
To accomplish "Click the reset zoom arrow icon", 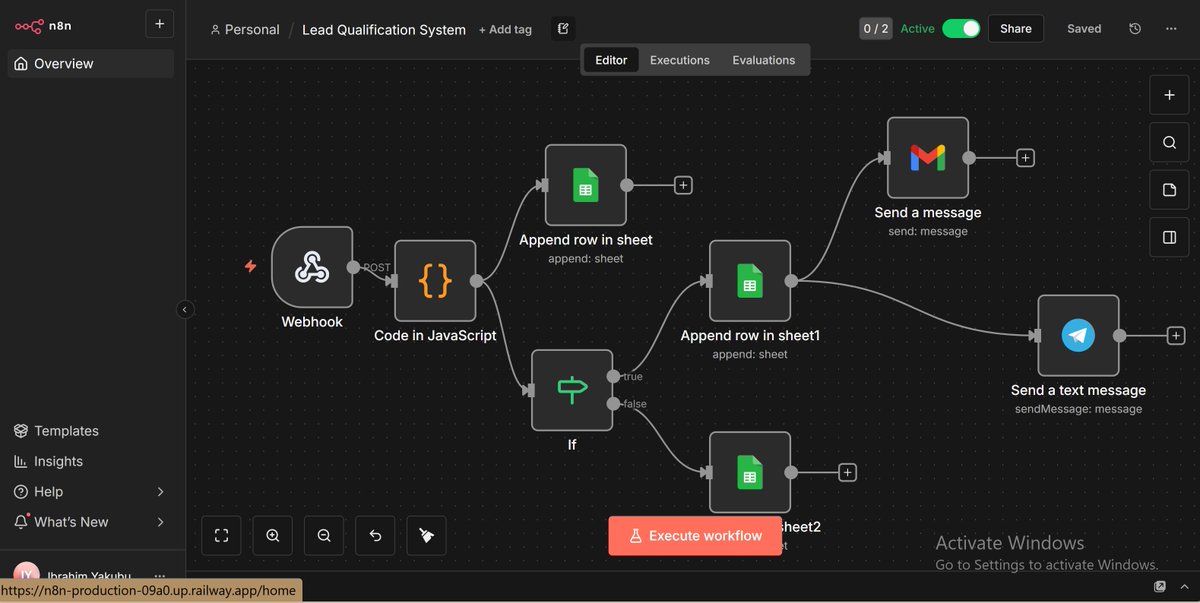I will (375, 535).
